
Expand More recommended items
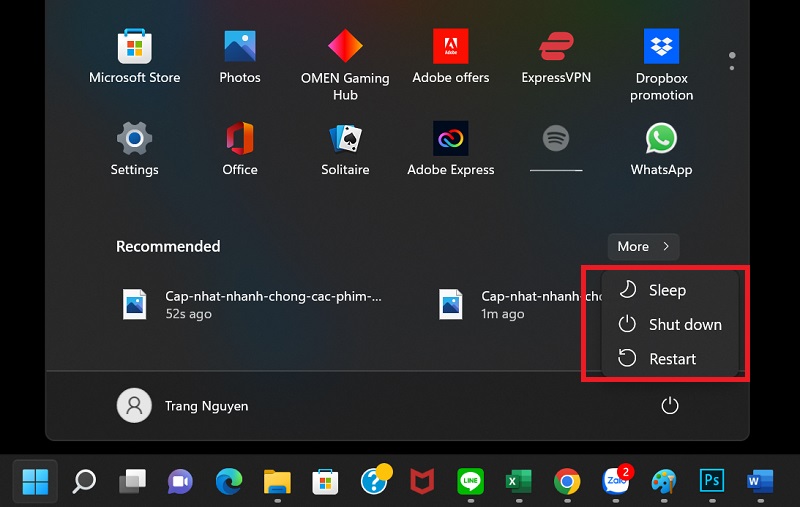point(643,246)
